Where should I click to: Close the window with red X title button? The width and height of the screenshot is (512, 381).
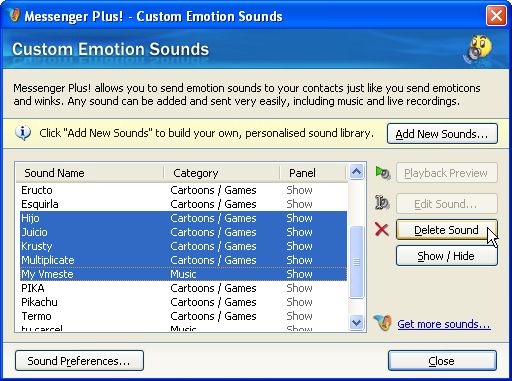click(496, 15)
